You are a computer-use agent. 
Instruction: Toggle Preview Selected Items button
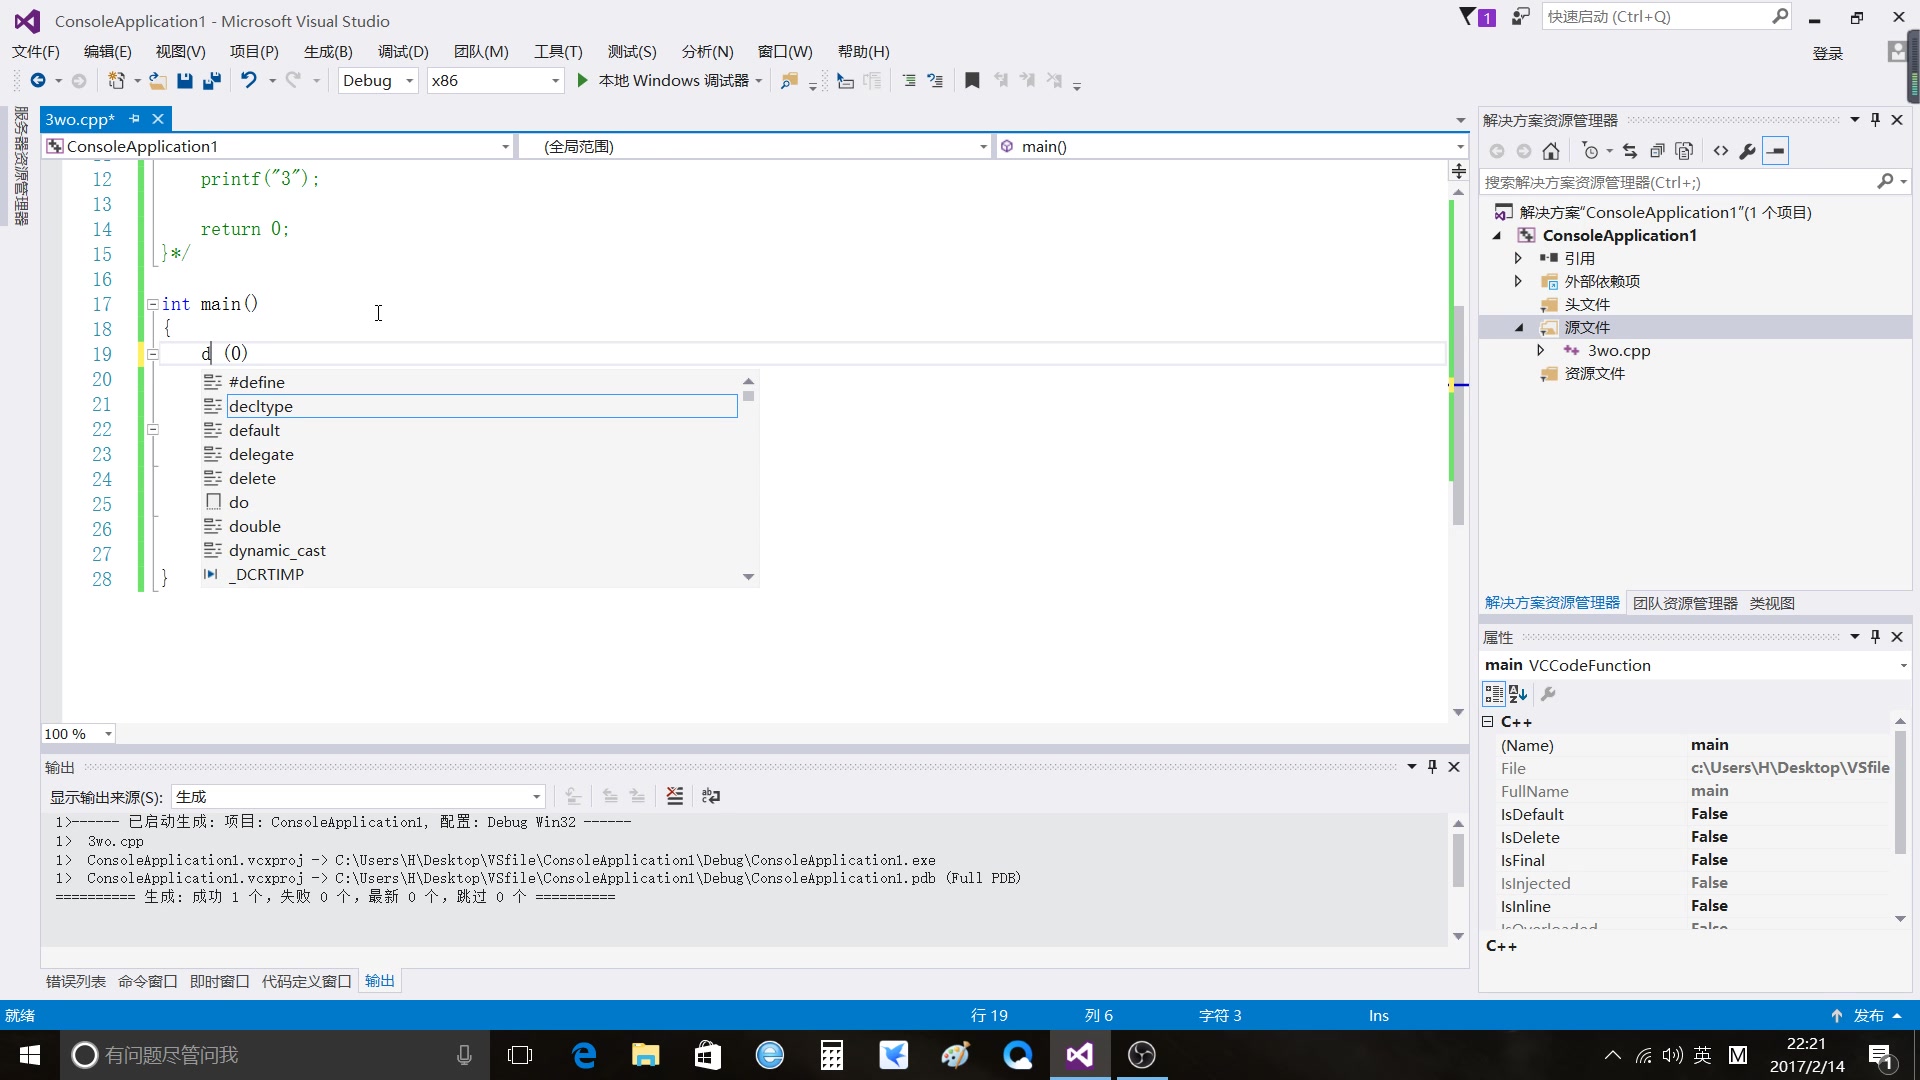pos(1775,151)
